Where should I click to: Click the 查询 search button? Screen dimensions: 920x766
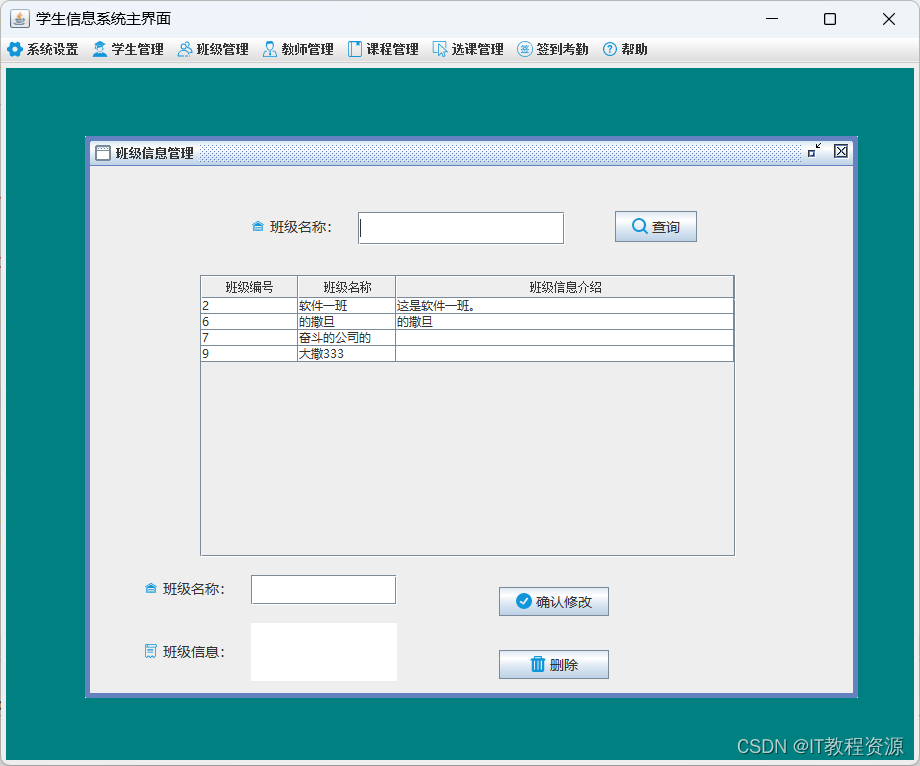pyautogui.click(x=655, y=226)
